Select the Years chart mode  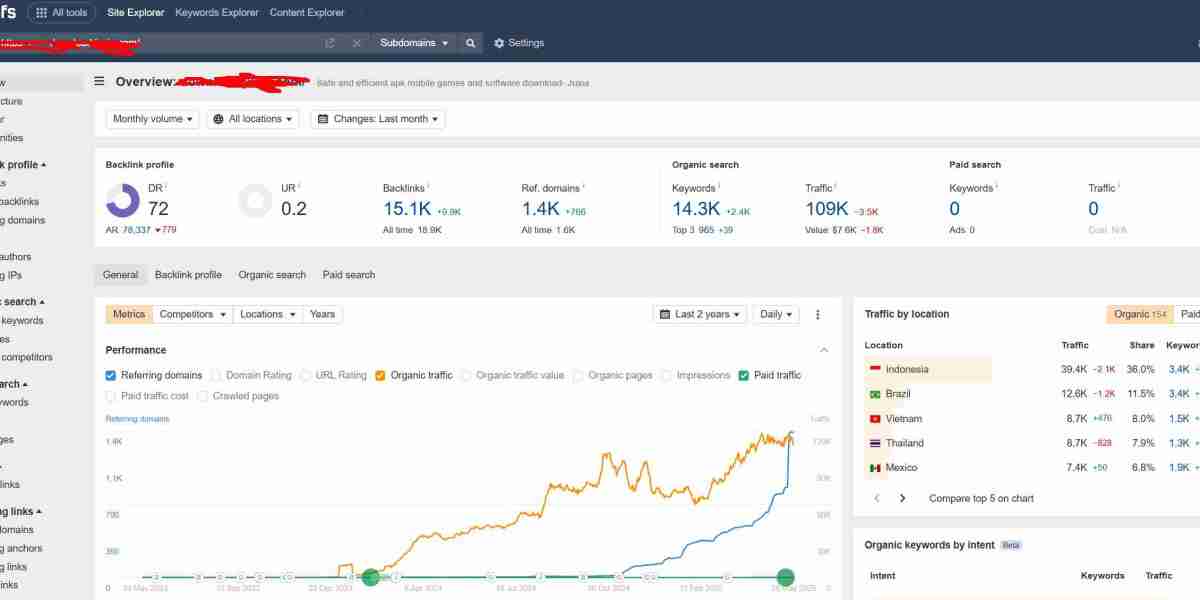323,314
